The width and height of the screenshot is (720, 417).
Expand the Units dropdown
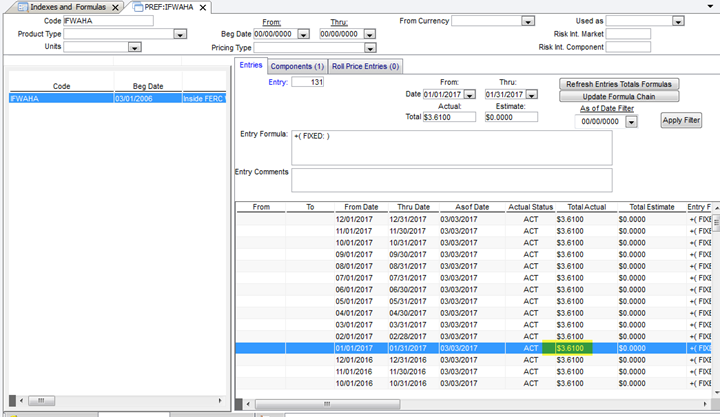coord(134,47)
